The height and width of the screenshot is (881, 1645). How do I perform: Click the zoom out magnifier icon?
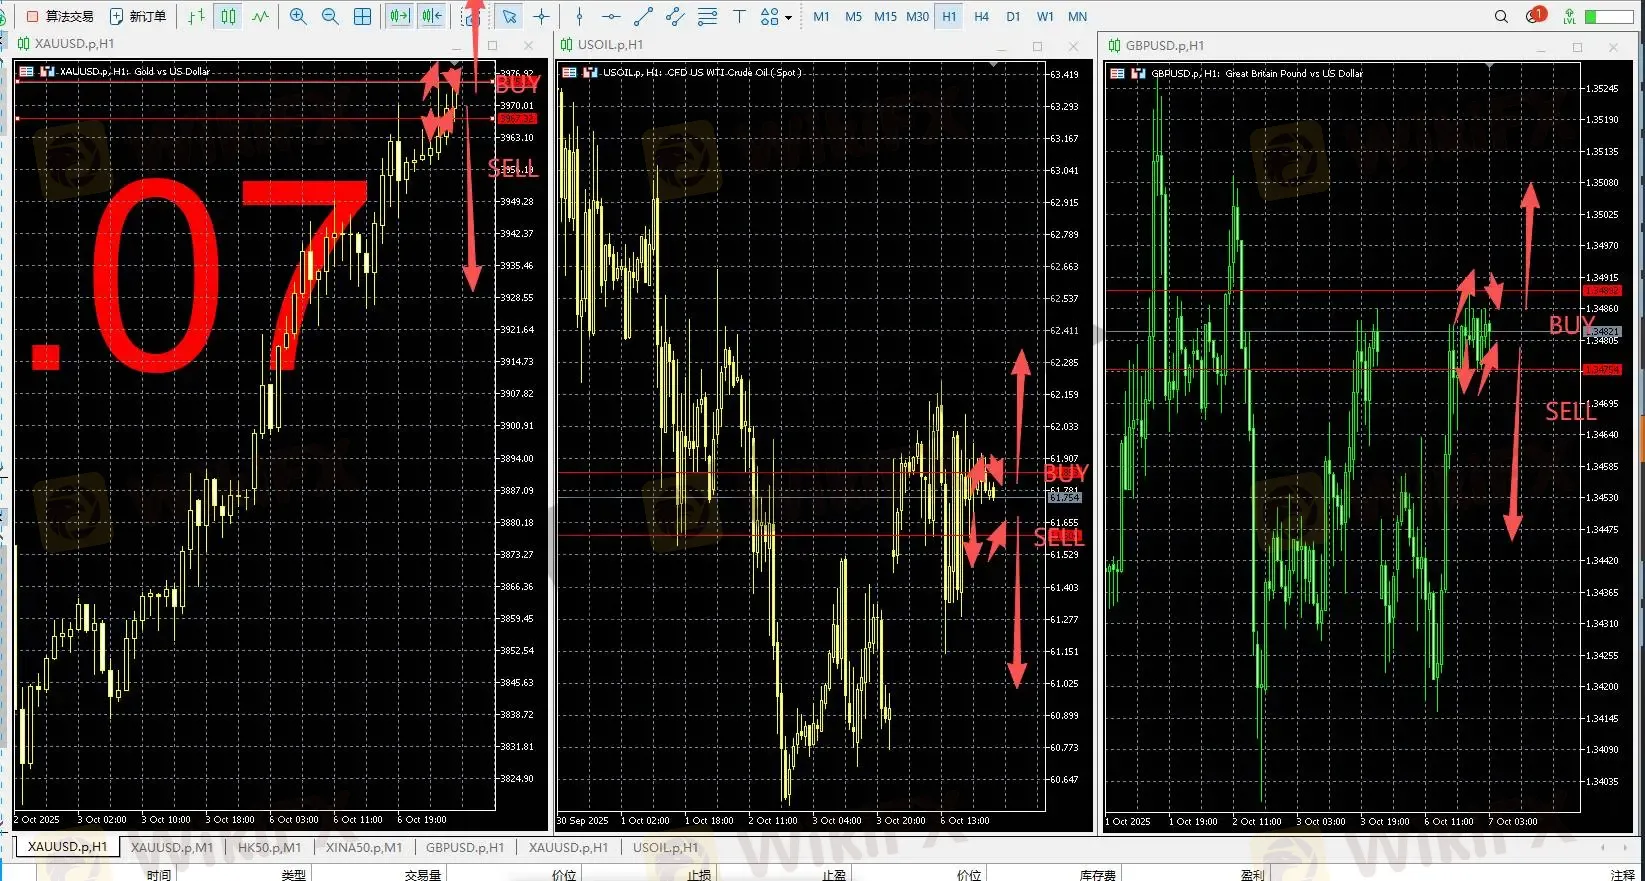tap(330, 16)
